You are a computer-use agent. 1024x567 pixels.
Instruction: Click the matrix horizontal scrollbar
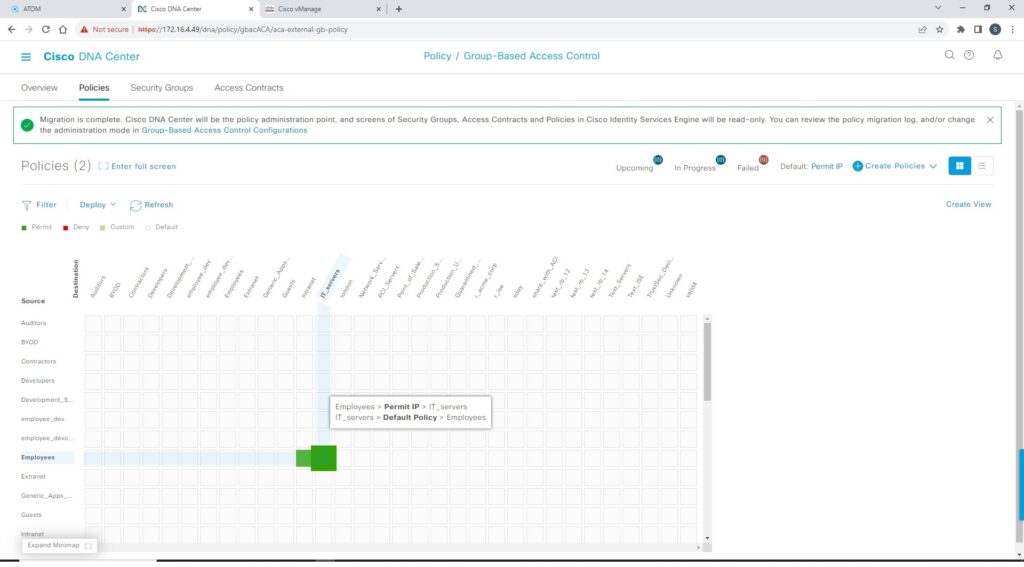click(392, 547)
